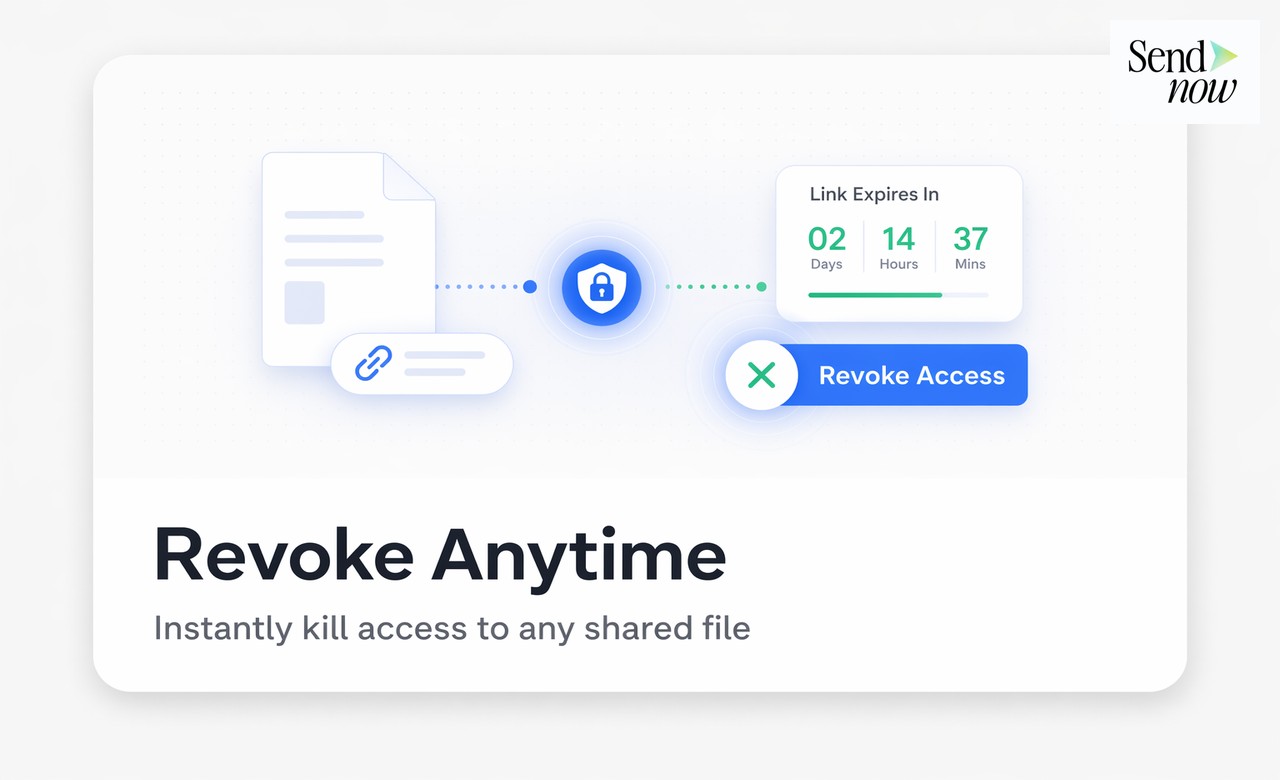Click the "Link Expires In" title
The width and height of the screenshot is (1280, 780).
tap(874, 194)
